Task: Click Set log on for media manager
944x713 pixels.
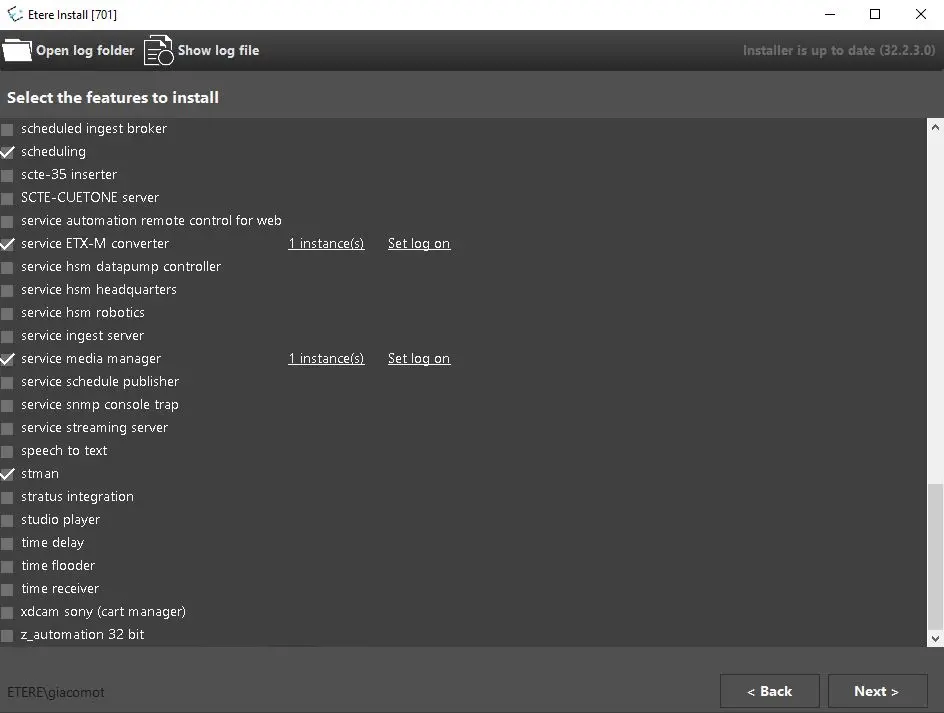Action: point(419,359)
